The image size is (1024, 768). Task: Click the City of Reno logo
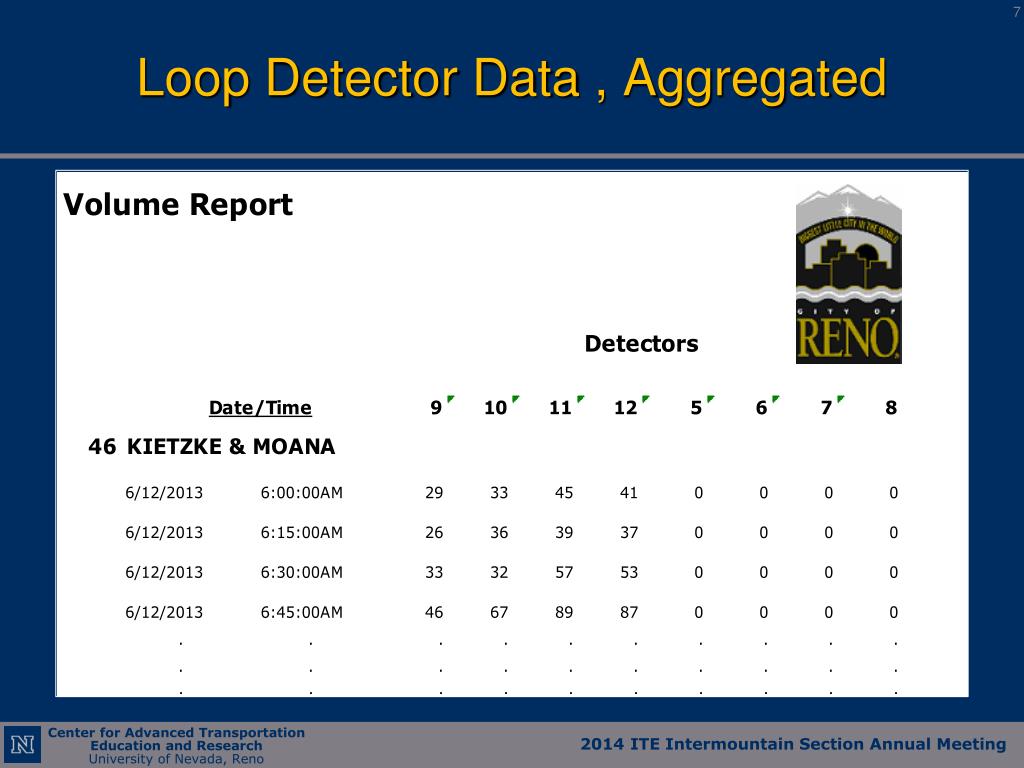pyautogui.click(x=848, y=274)
